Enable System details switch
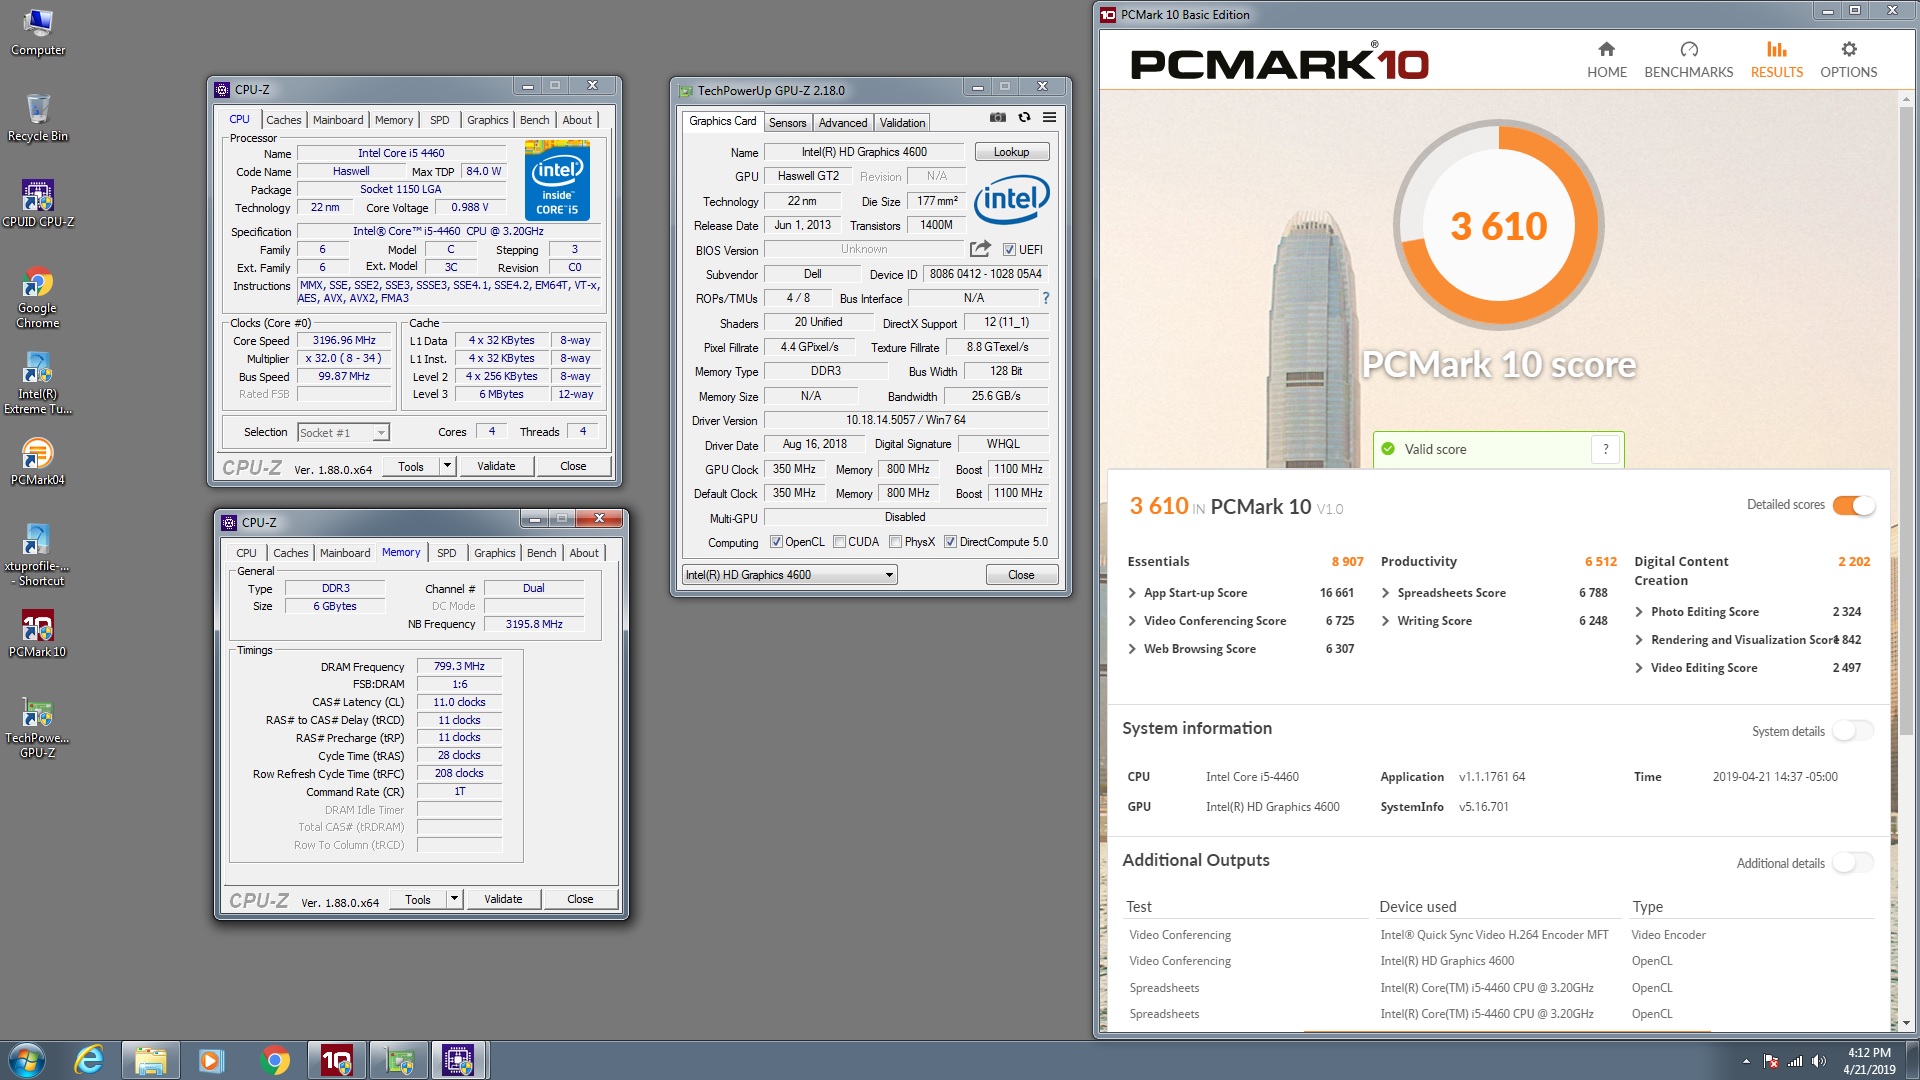The image size is (1920, 1080). tap(1853, 731)
